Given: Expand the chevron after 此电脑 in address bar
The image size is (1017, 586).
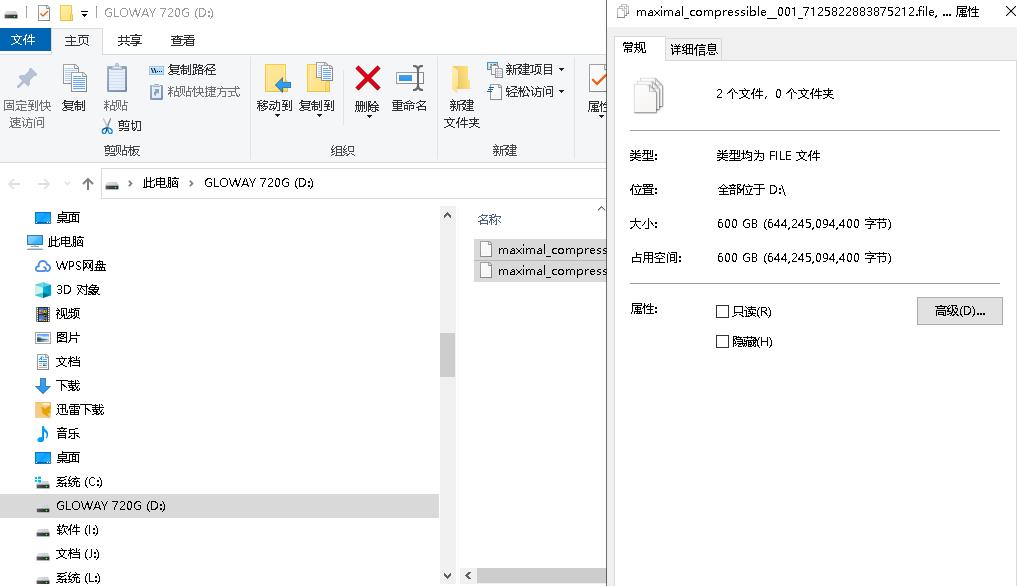Looking at the screenshot, I should click(191, 183).
